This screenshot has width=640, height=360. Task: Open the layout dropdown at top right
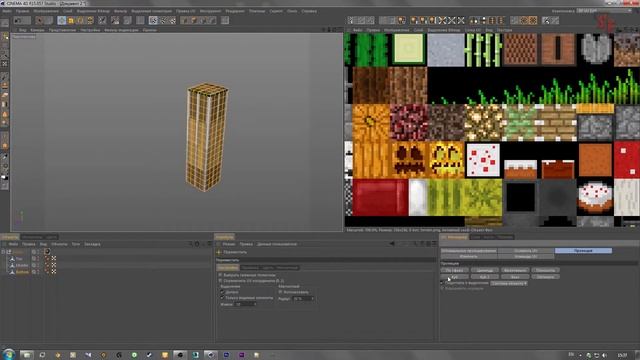(603, 11)
